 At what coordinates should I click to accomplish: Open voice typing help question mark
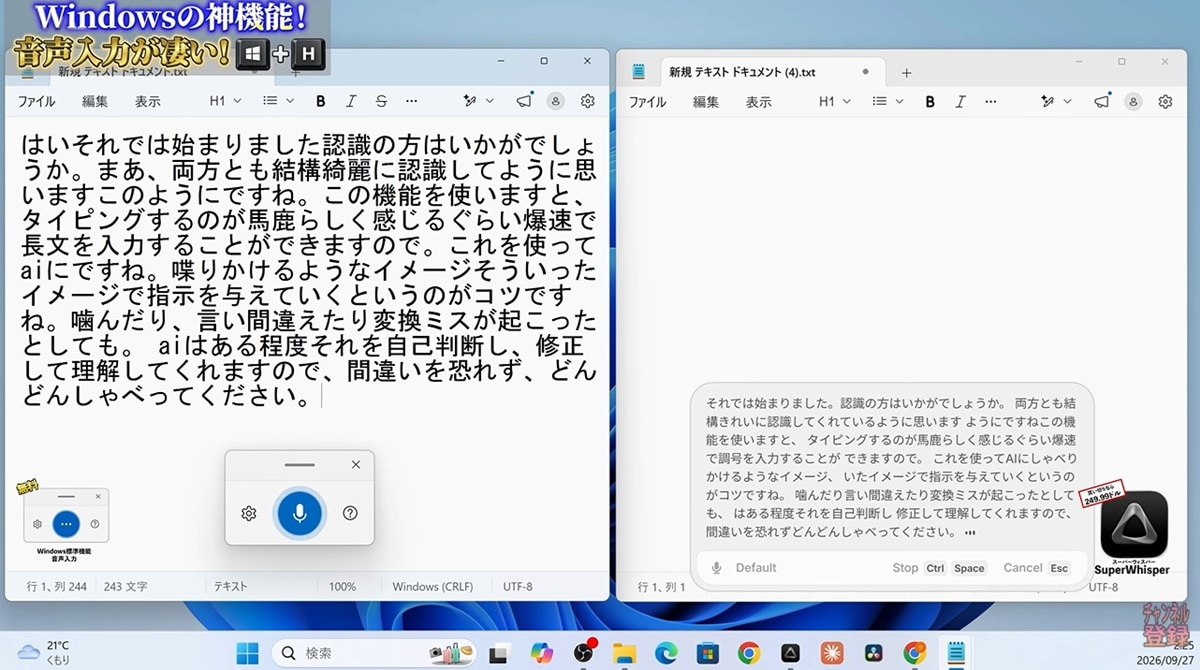click(x=350, y=513)
